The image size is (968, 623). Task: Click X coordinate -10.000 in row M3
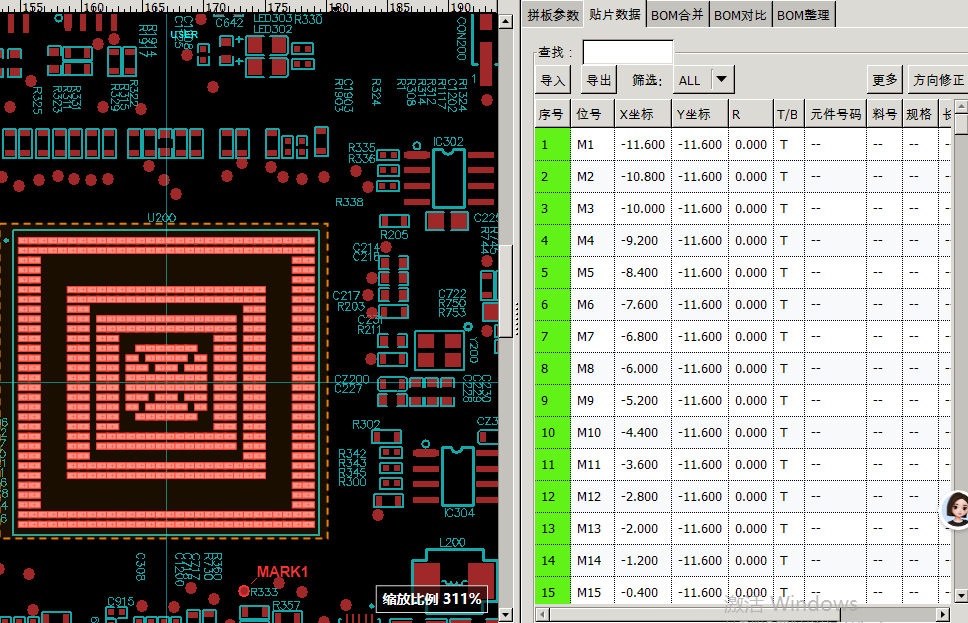click(643, 209)
